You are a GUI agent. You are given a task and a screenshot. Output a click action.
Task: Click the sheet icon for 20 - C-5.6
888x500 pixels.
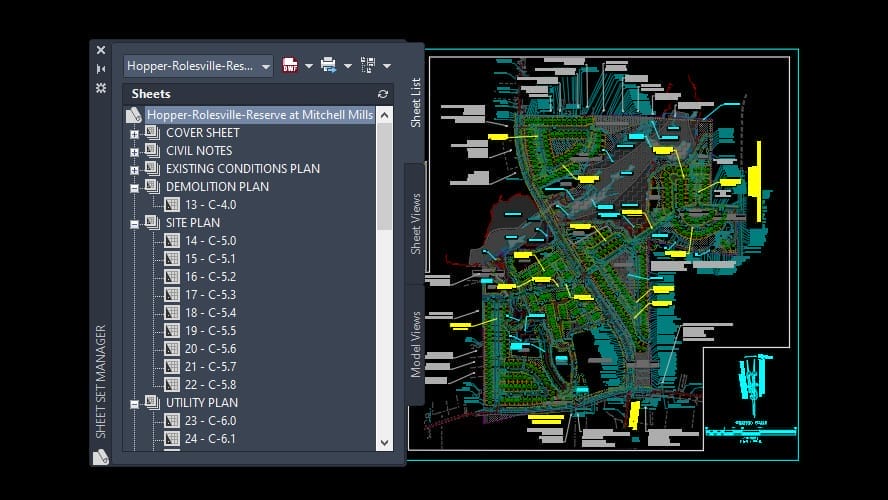click(x=172, y=349)
